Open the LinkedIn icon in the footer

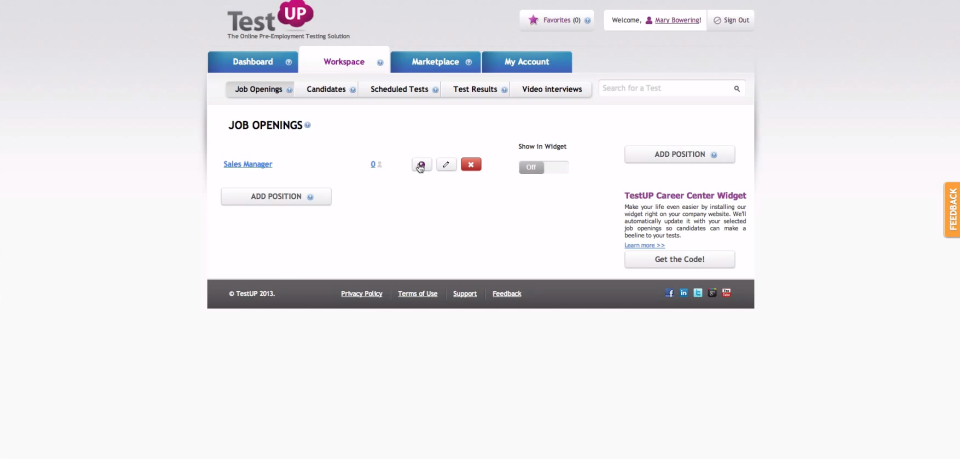[x=683, y=293]
